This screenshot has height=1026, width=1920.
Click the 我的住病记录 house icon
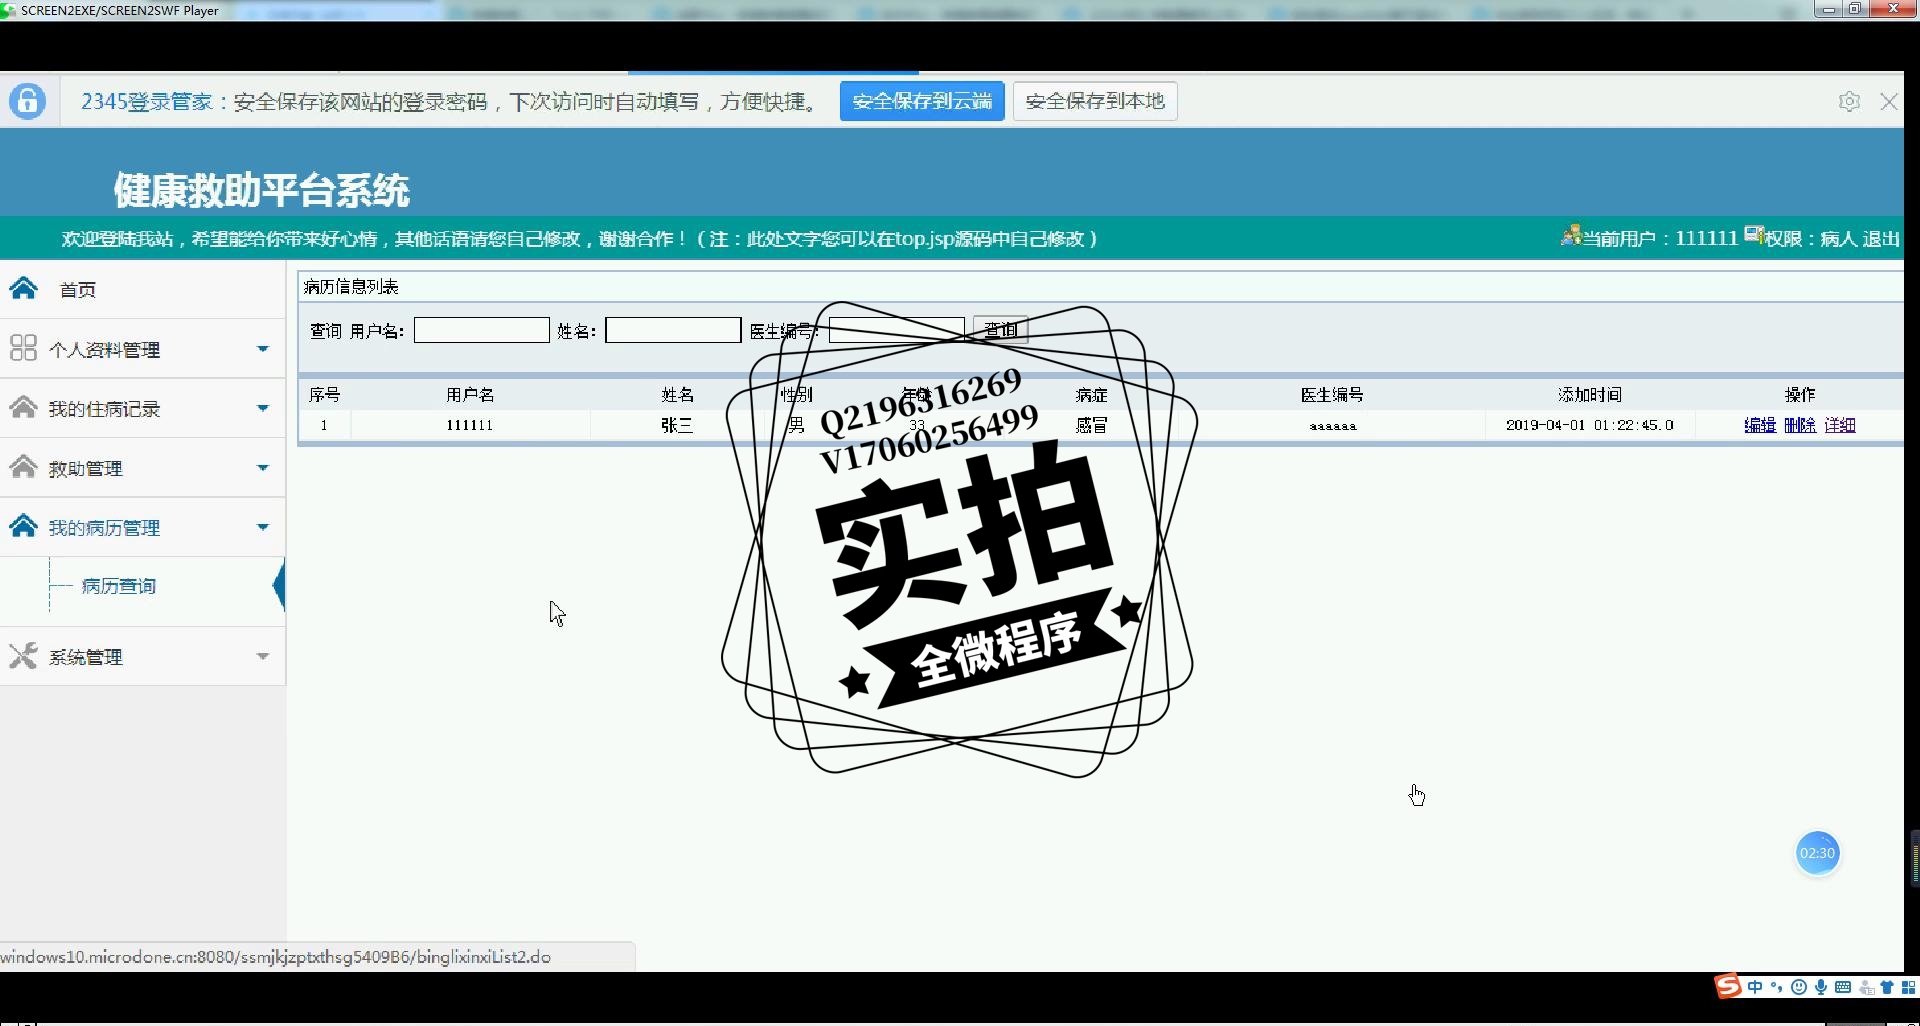pyautogui.click(x=24, y=407)
